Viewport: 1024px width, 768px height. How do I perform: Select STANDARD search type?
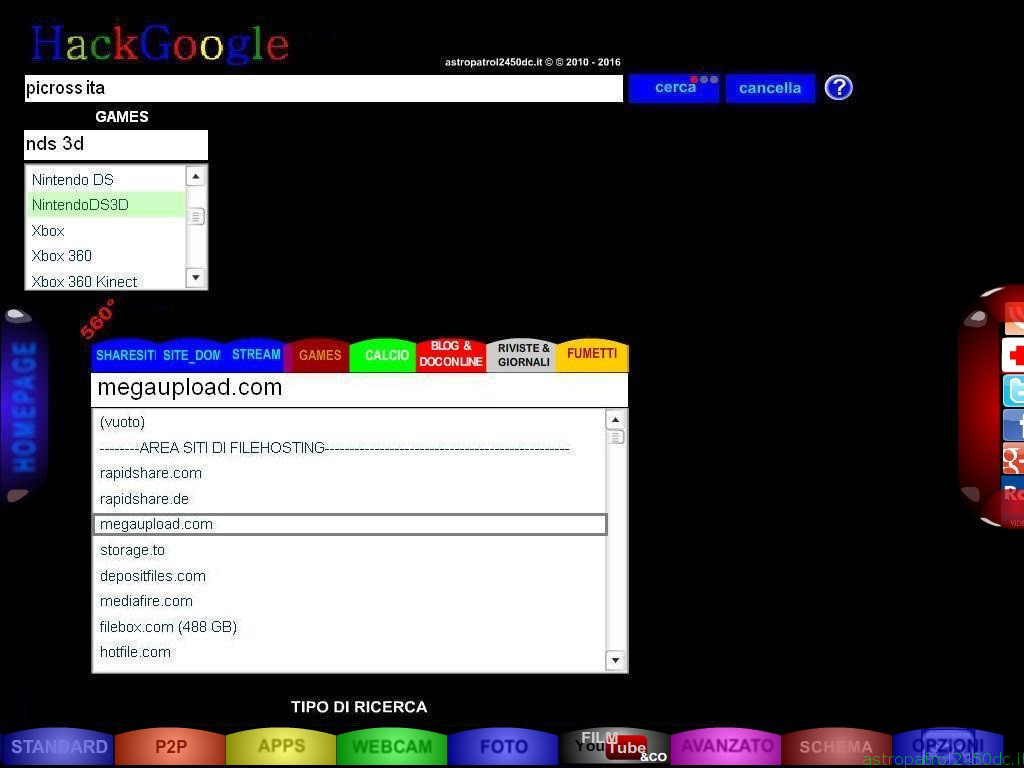58,746
